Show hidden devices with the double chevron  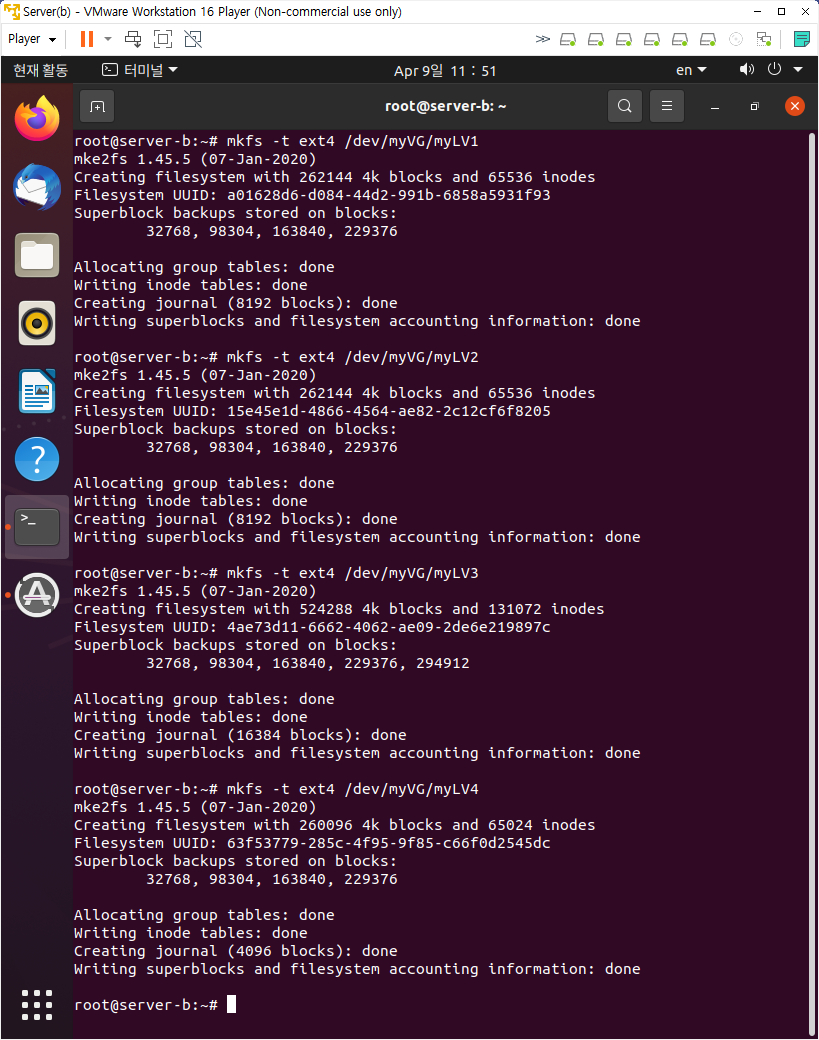pyautogui.click(x=542, y=39)
